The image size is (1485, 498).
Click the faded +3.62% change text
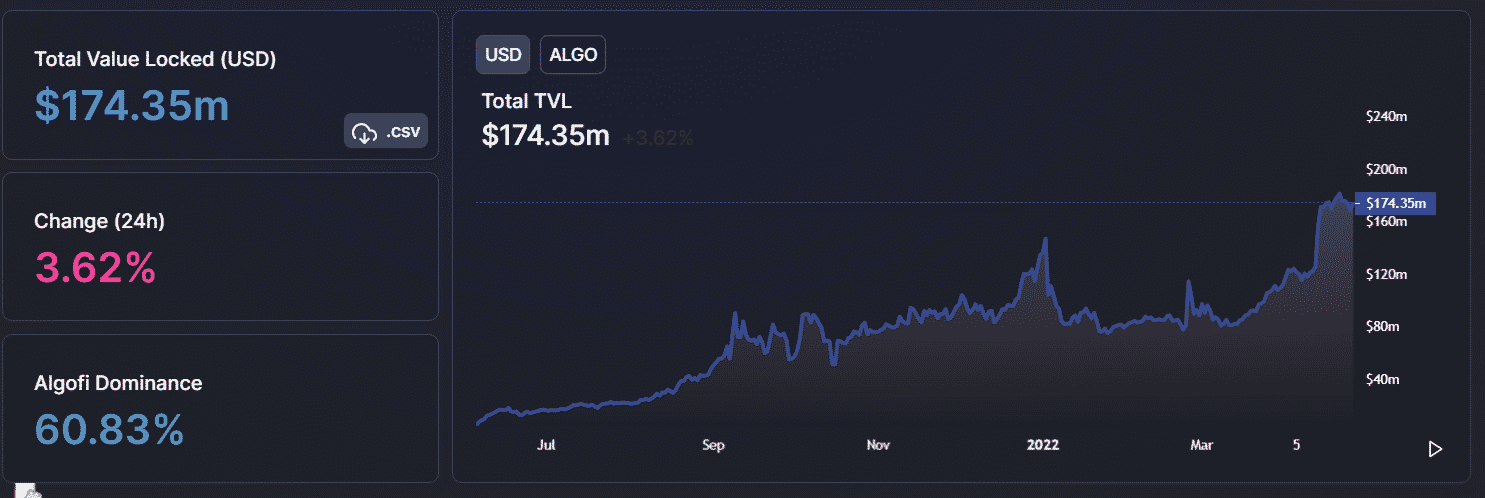658,138
